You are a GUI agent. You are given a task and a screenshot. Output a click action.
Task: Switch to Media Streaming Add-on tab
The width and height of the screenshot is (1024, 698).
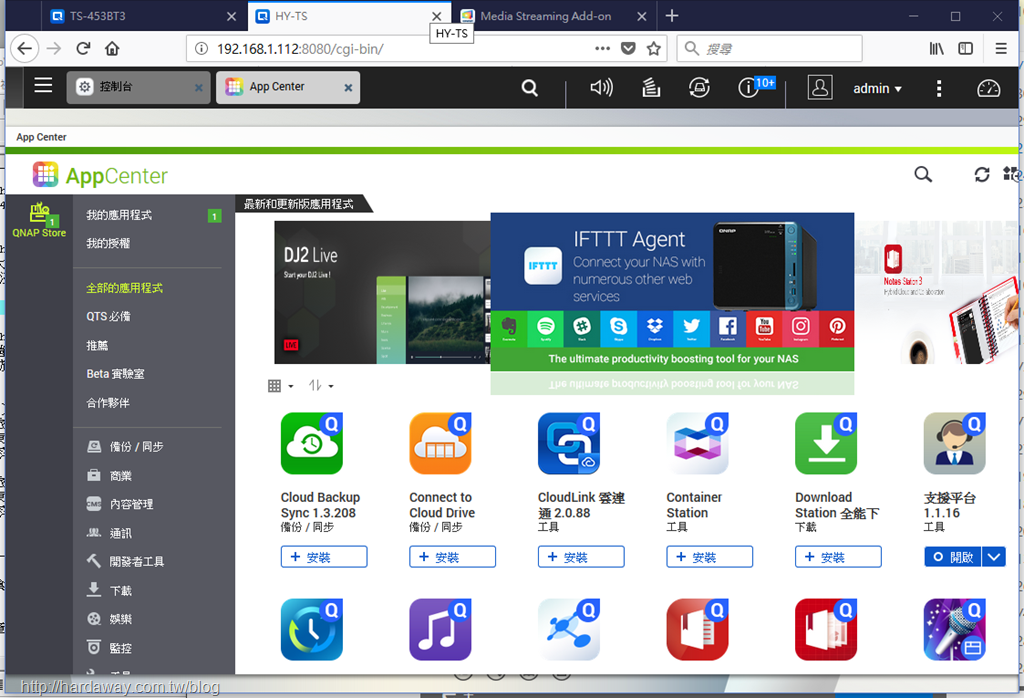[x=554, y=16]
